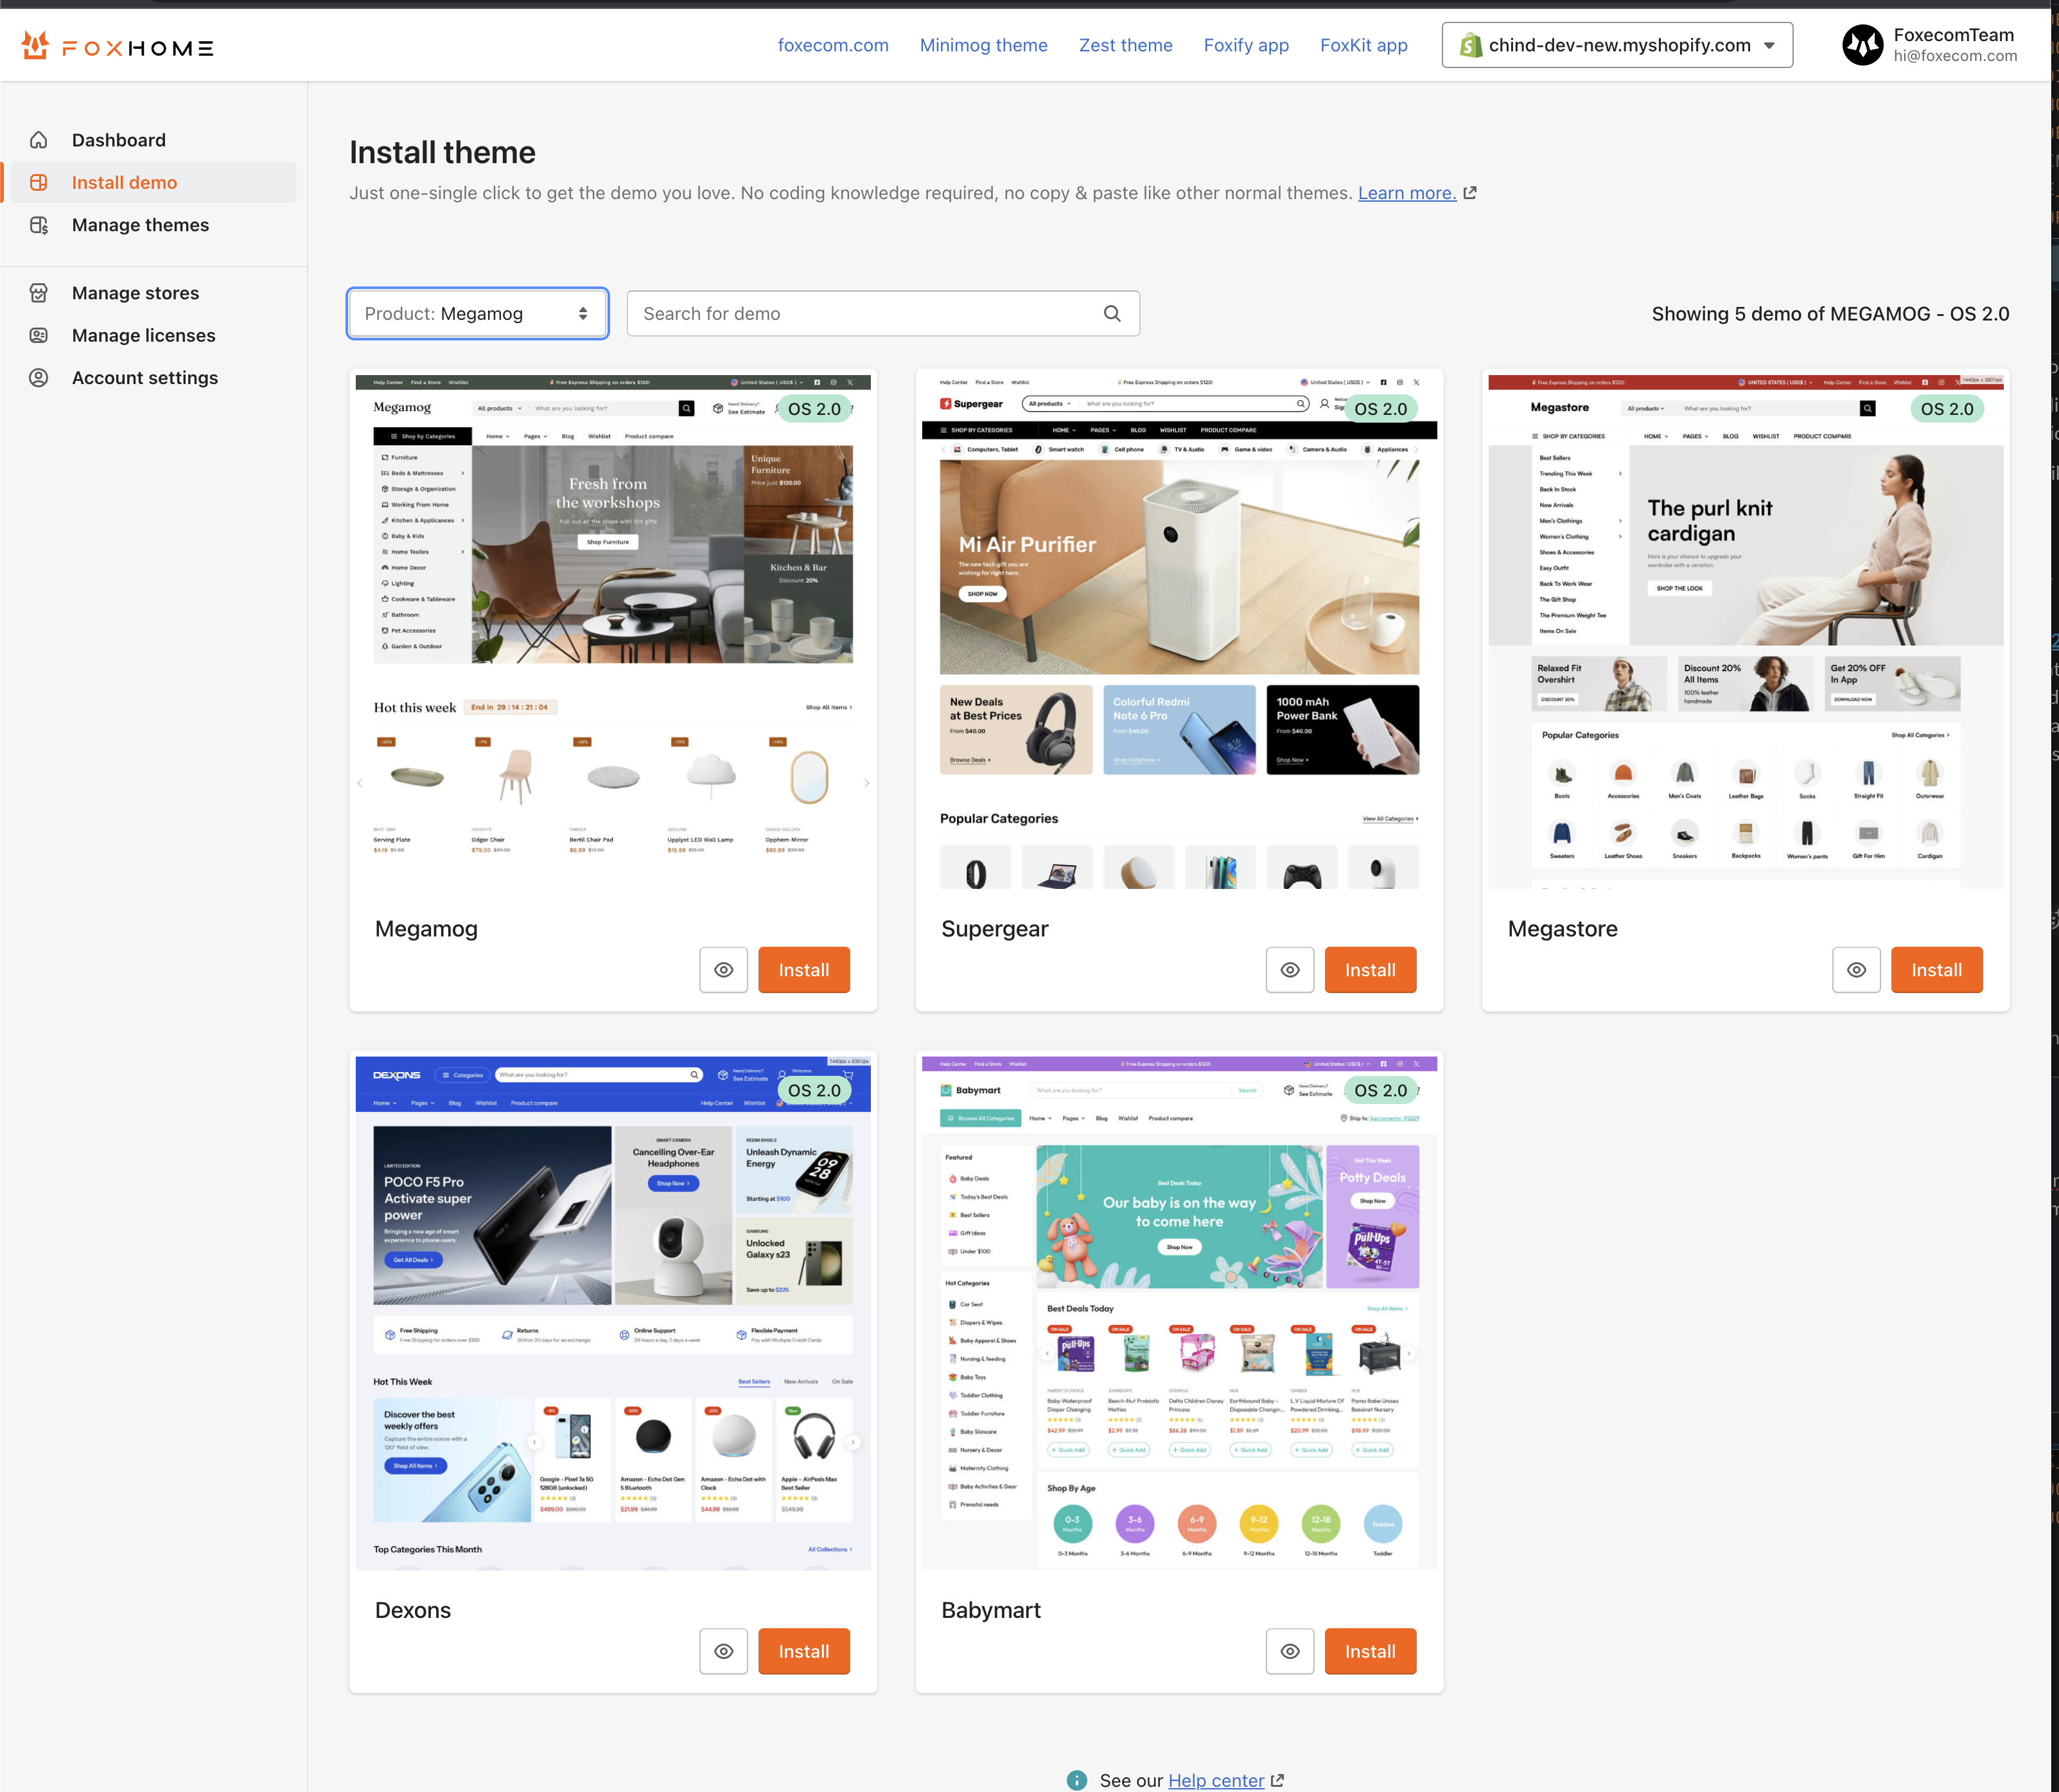Preview the Megamog demo with eye button
The width and height of the screenshot is (2059, 1792).
[x=724, y=970]
